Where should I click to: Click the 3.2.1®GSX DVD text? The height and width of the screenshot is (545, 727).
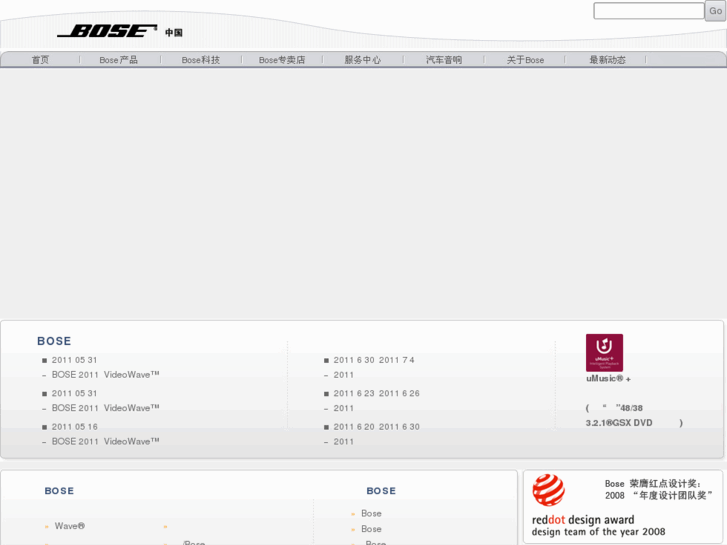click(619, 423)
